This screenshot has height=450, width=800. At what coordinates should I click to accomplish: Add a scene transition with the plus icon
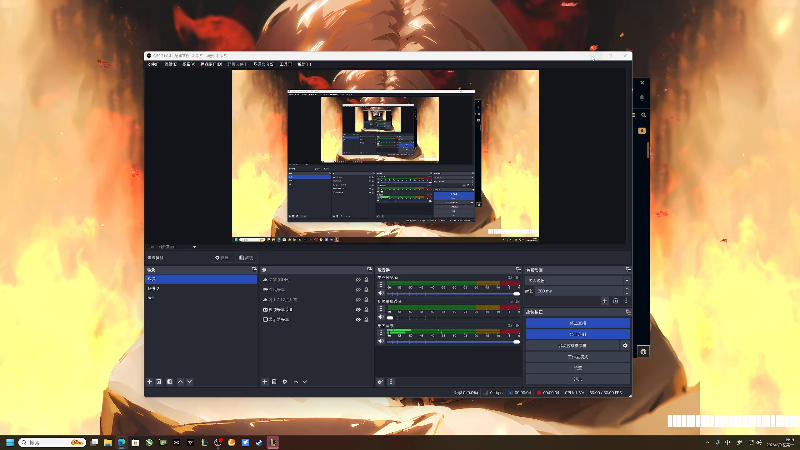pos(605,301)
